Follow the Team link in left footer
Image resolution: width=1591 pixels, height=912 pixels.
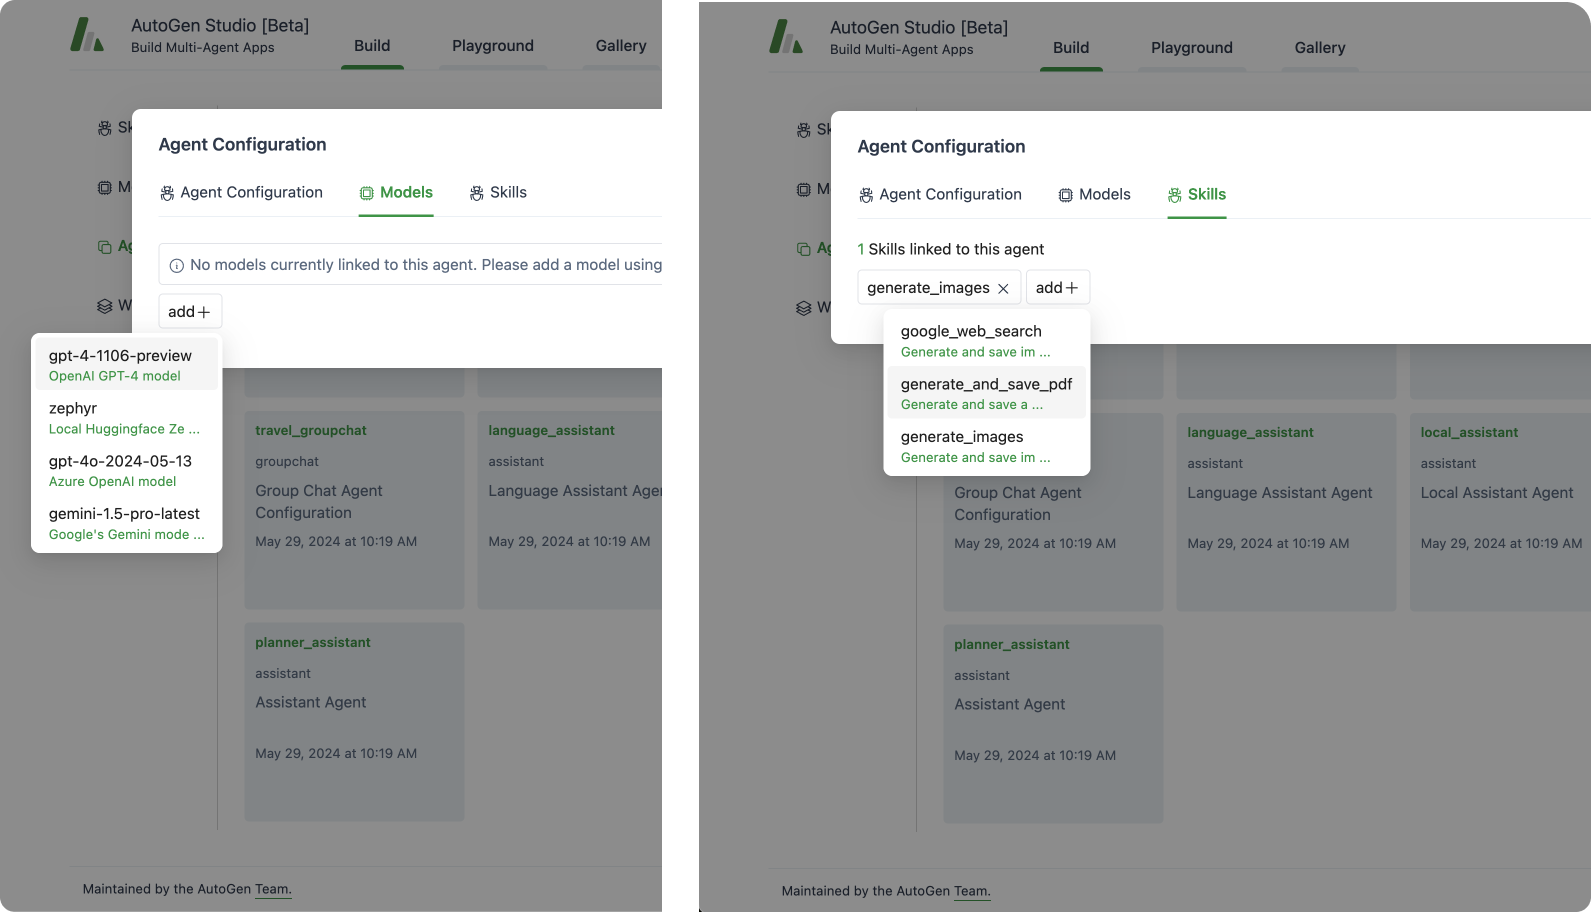click(x=272, y=889)
